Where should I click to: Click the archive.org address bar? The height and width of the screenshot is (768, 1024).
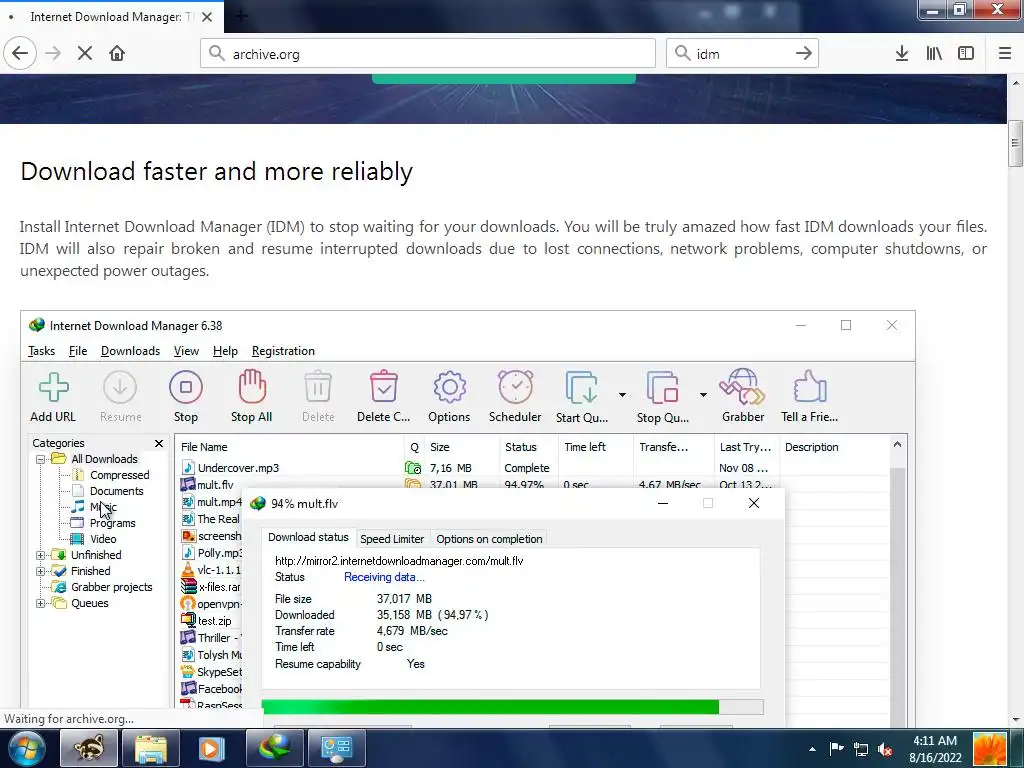click(x=428, y=54)
